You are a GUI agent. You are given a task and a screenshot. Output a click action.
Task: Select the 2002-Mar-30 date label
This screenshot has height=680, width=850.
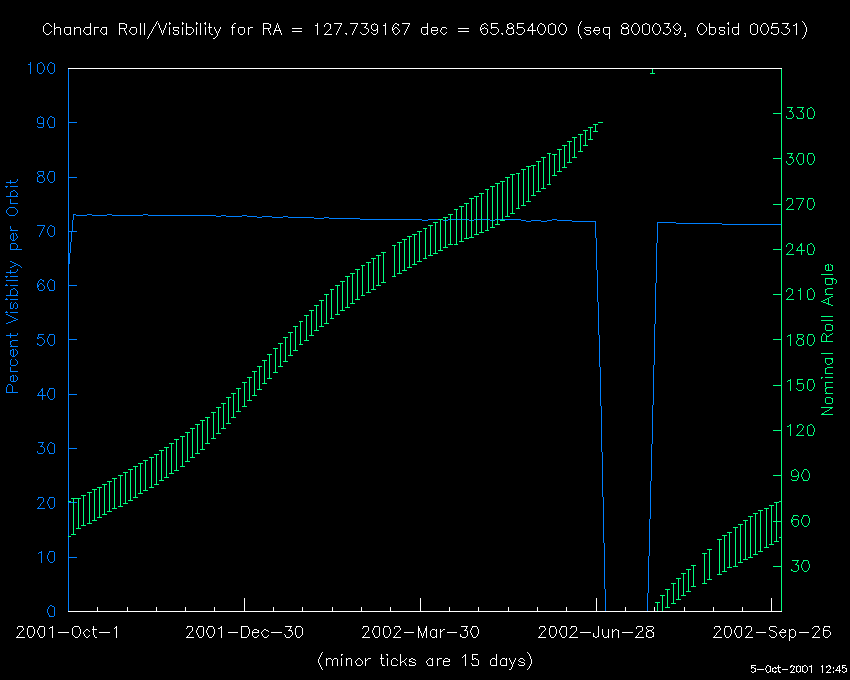click(x=421, y=633)
